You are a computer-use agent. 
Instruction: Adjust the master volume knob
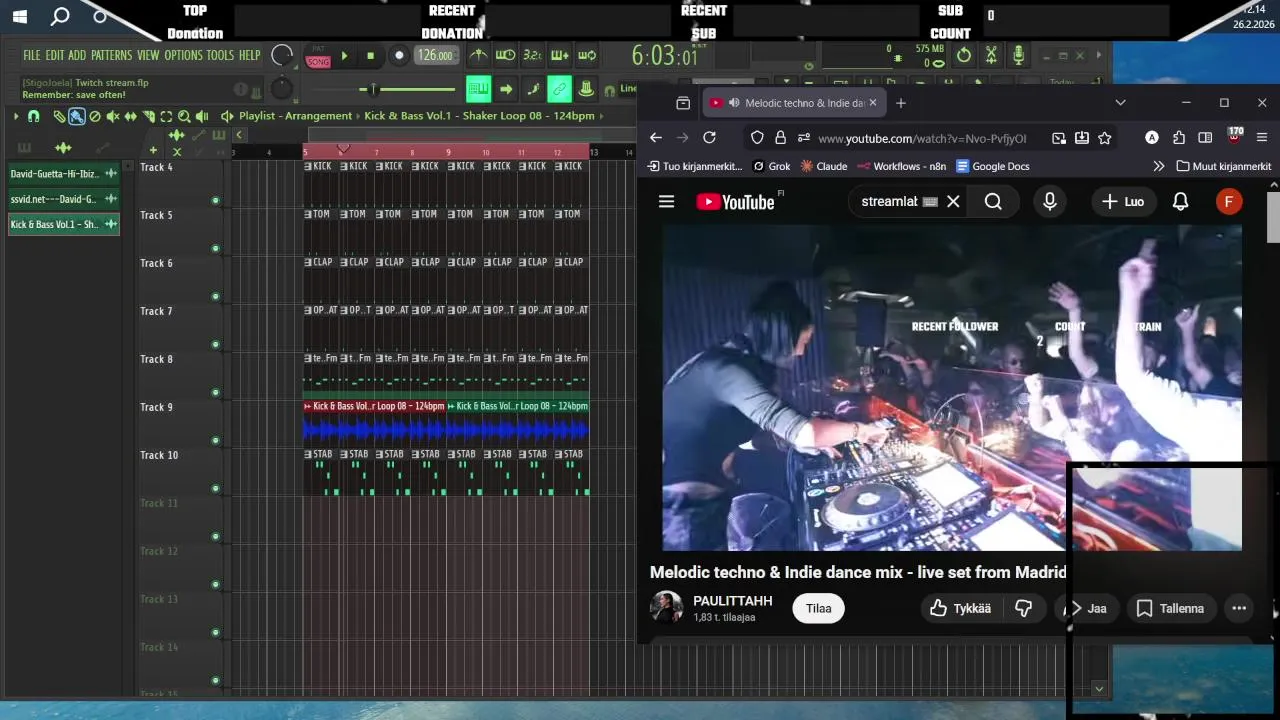(x=283, y=56)
